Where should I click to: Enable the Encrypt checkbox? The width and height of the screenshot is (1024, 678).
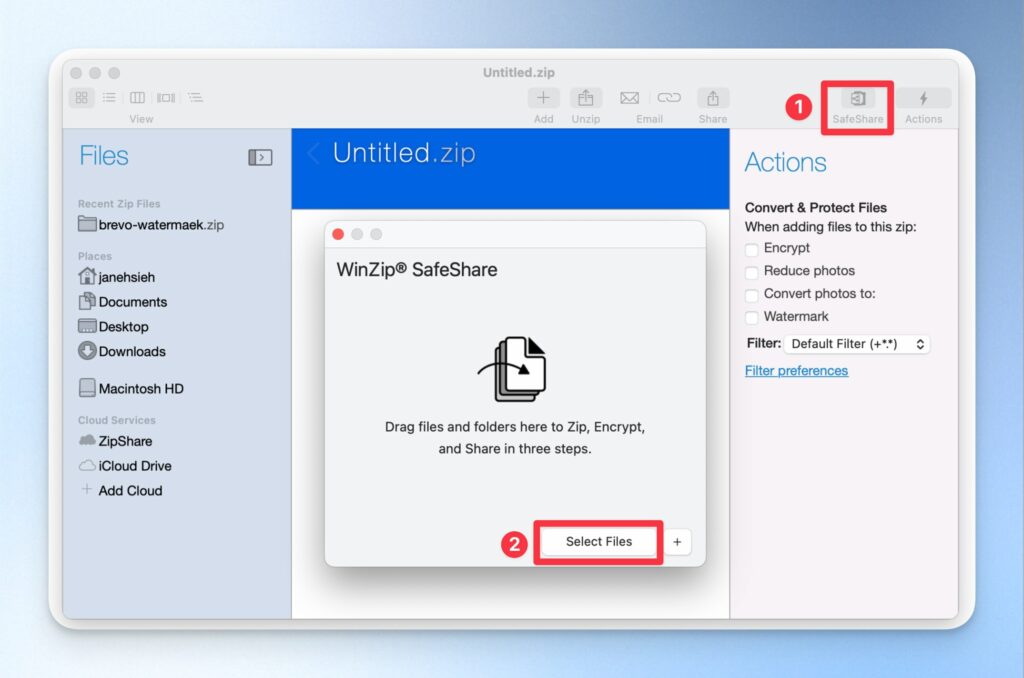752,250
